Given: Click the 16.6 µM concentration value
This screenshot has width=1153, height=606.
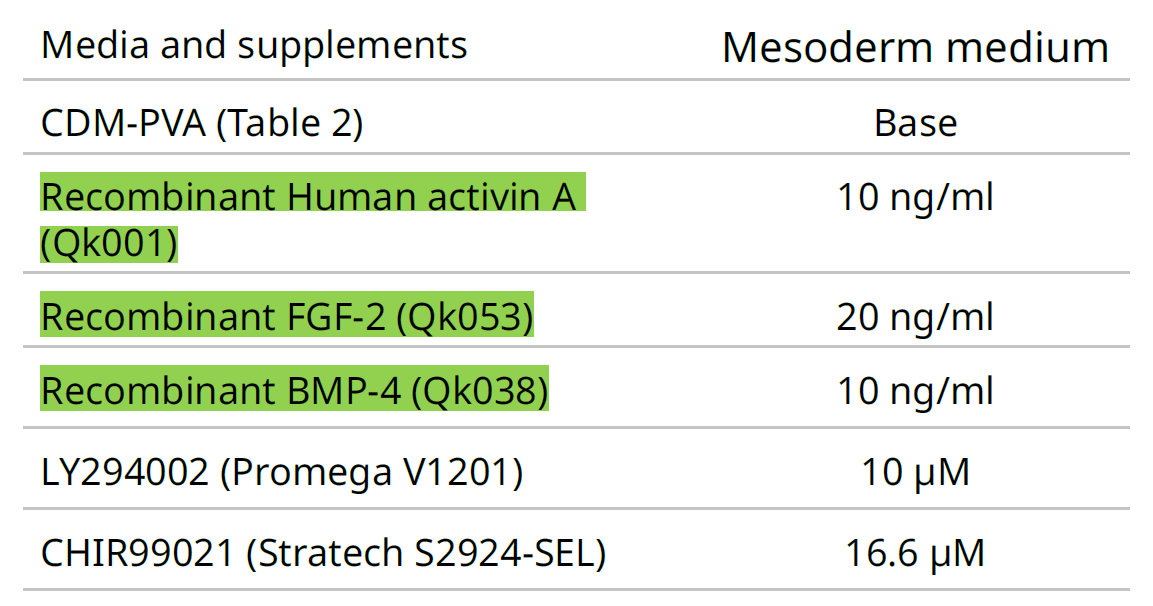Looking at the screenshot, I should pos(915,552).
